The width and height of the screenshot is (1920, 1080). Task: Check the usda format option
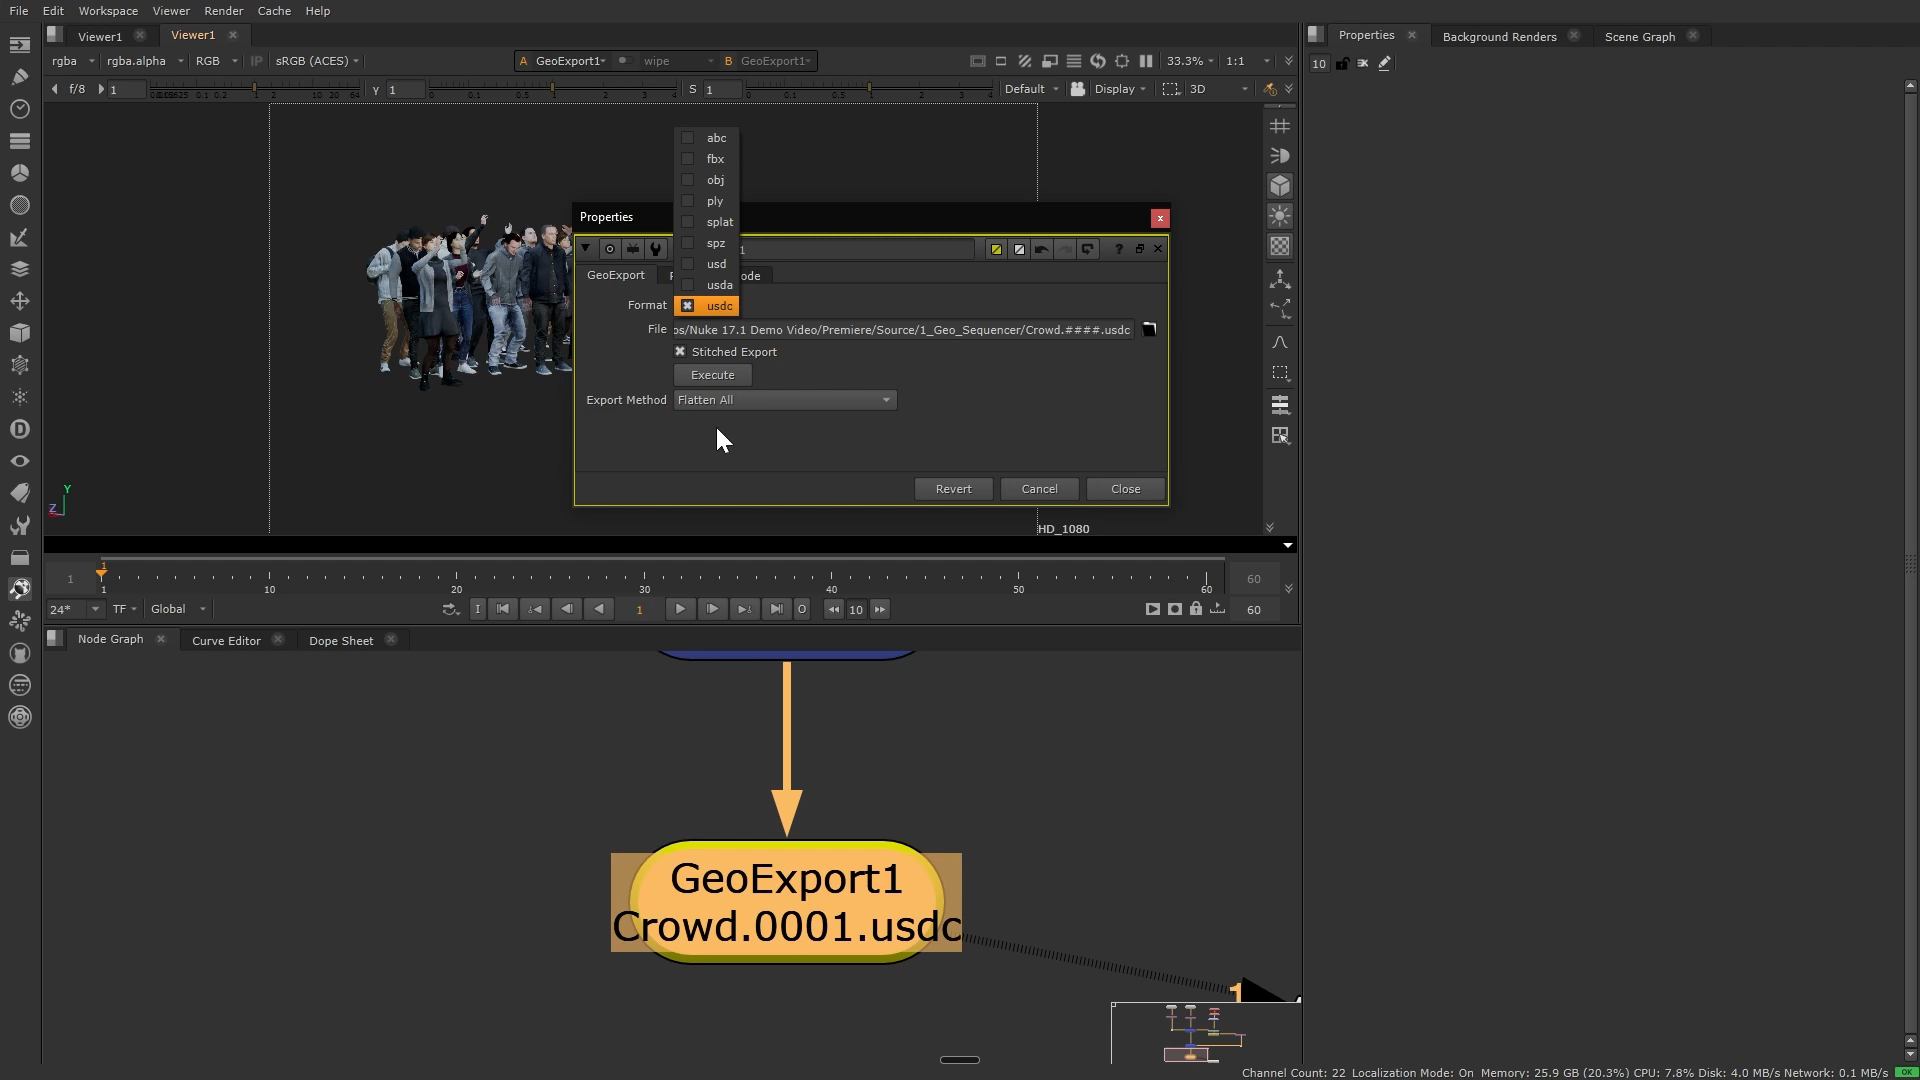(x=706, y=285)
